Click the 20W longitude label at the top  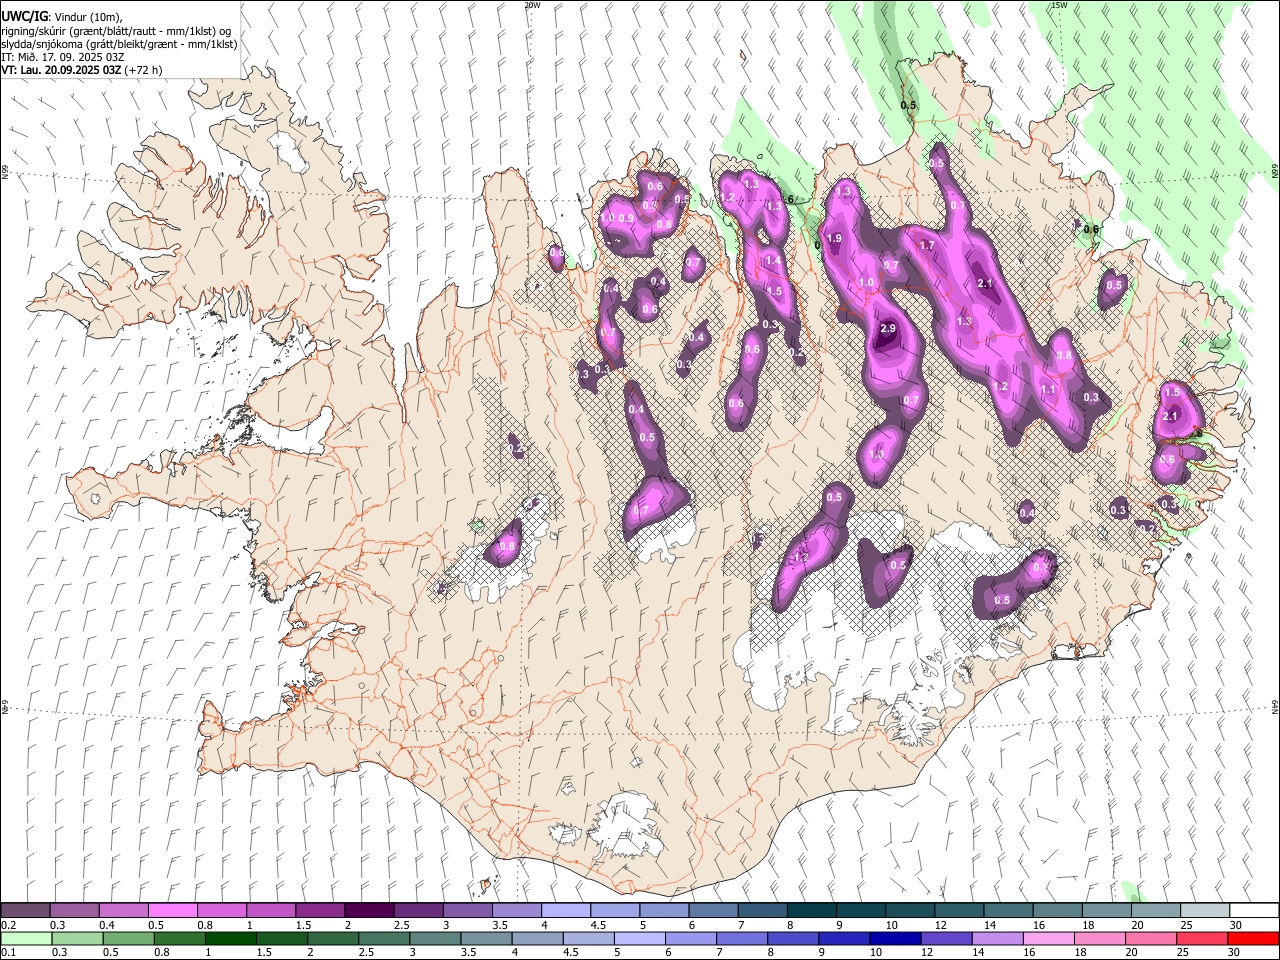pos(532,5)
